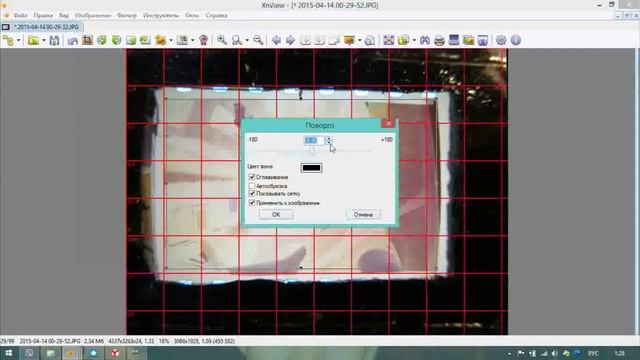Go to next image with right arrow
Screen dimensions: 640x360
(x=290, y=40)
